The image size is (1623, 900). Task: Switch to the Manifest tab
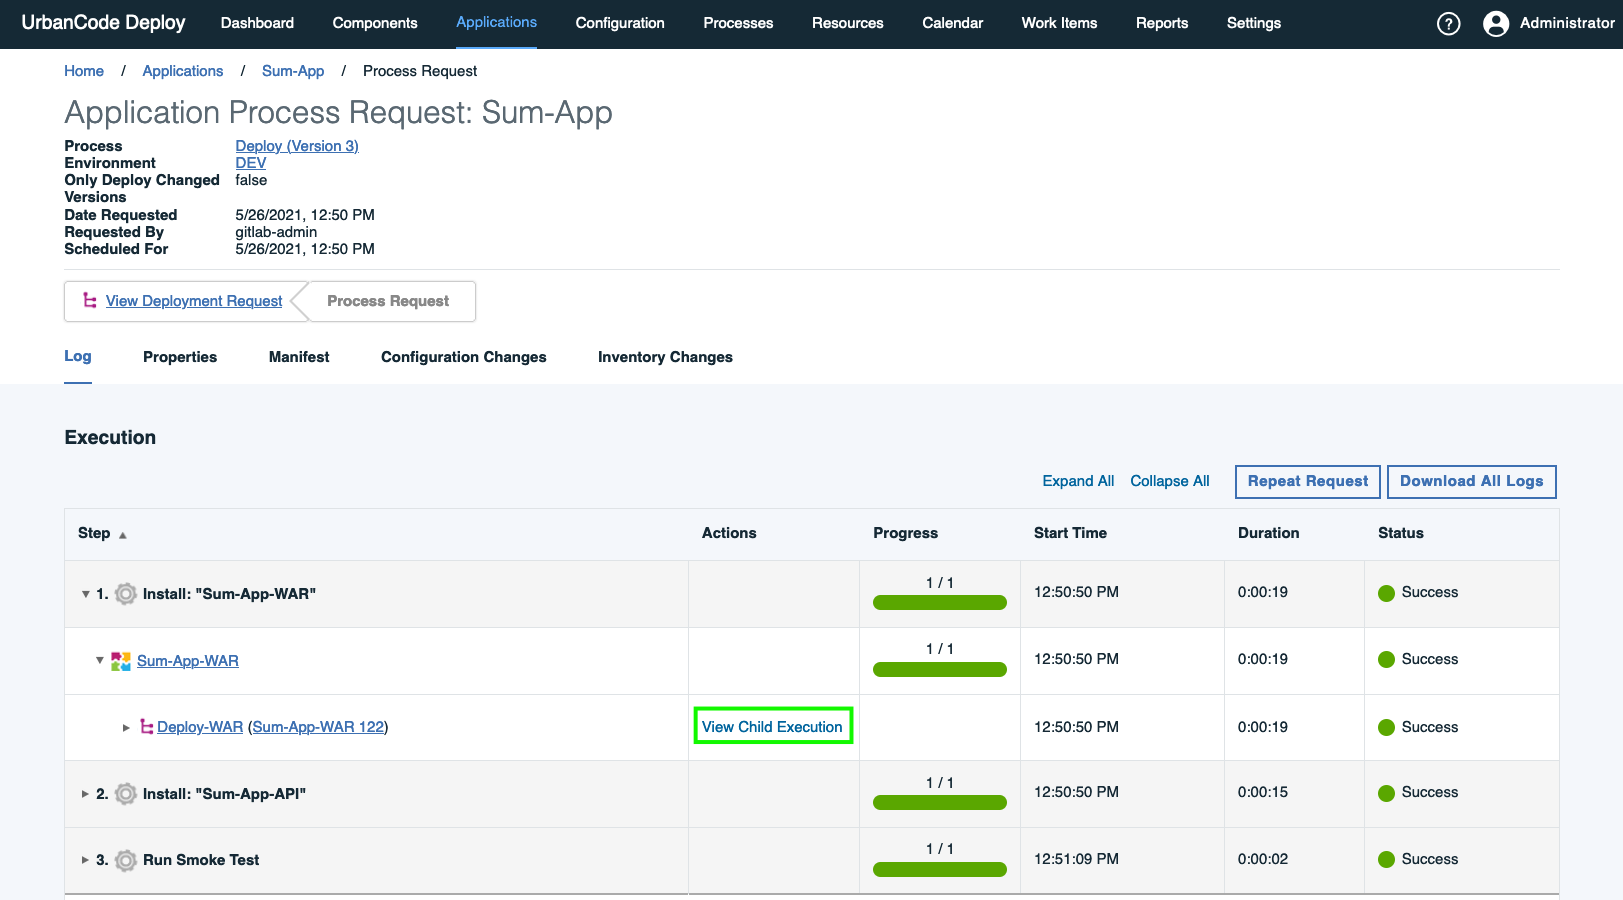pos(299,357)
